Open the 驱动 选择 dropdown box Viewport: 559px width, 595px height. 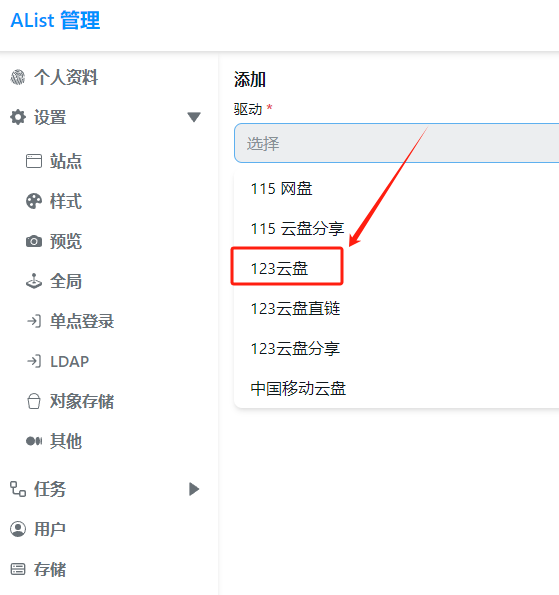tap(397, 143)
